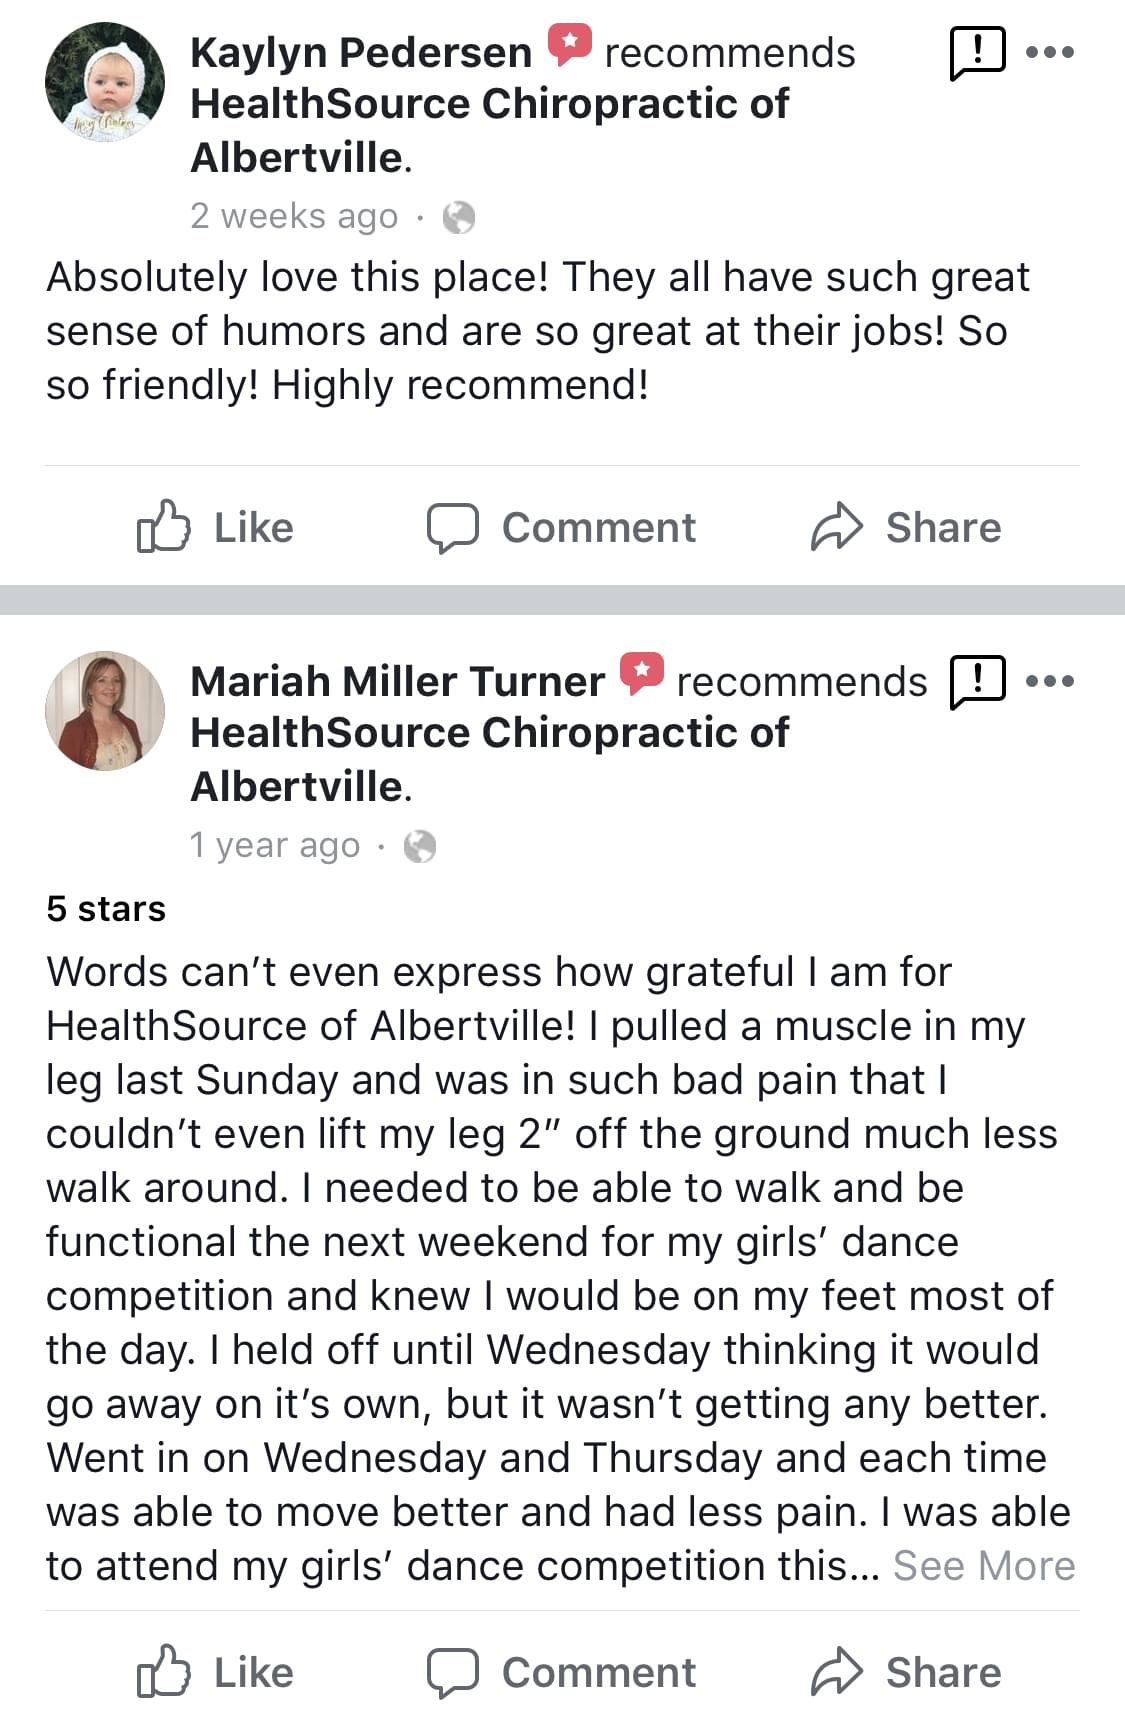
Task: Open Mariah Miller Turner's profile name link
Action: (397, 681)
